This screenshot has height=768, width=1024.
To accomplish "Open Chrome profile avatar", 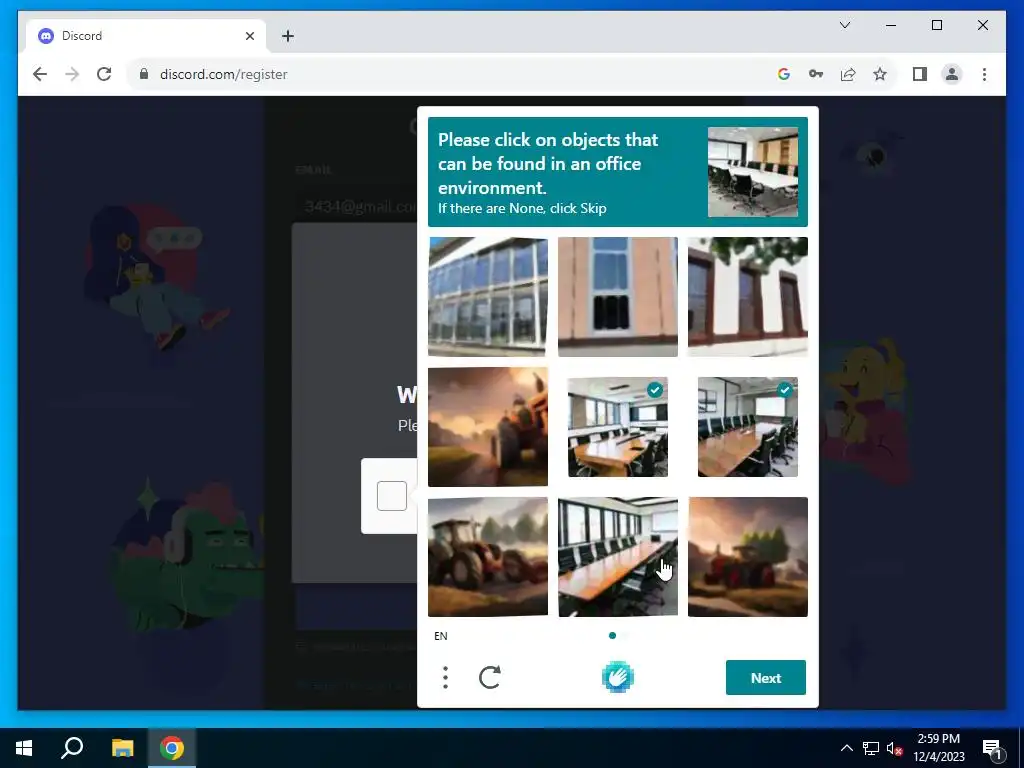I will [x=952, y=74].
